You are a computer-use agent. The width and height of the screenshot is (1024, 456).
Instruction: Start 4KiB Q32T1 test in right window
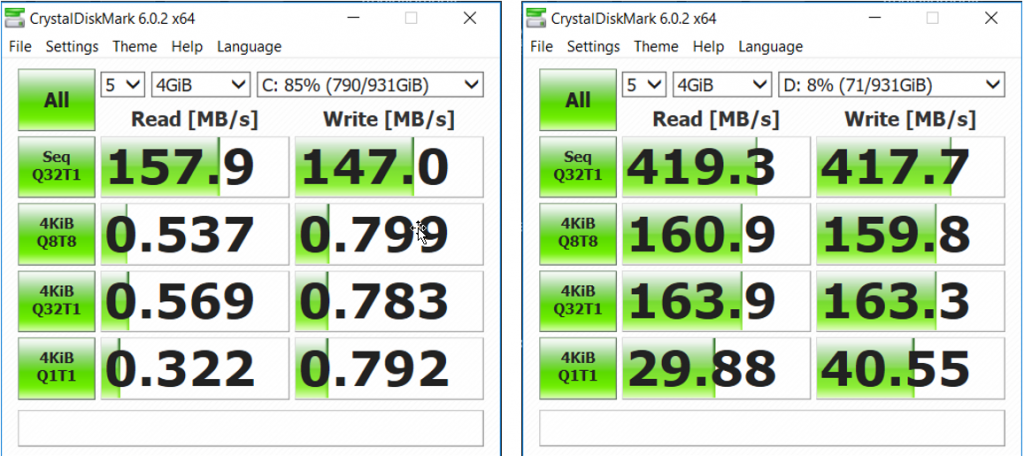point(578,301)
